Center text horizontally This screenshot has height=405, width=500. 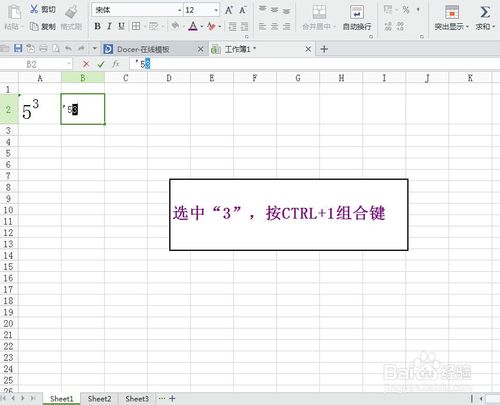[274, 26]
